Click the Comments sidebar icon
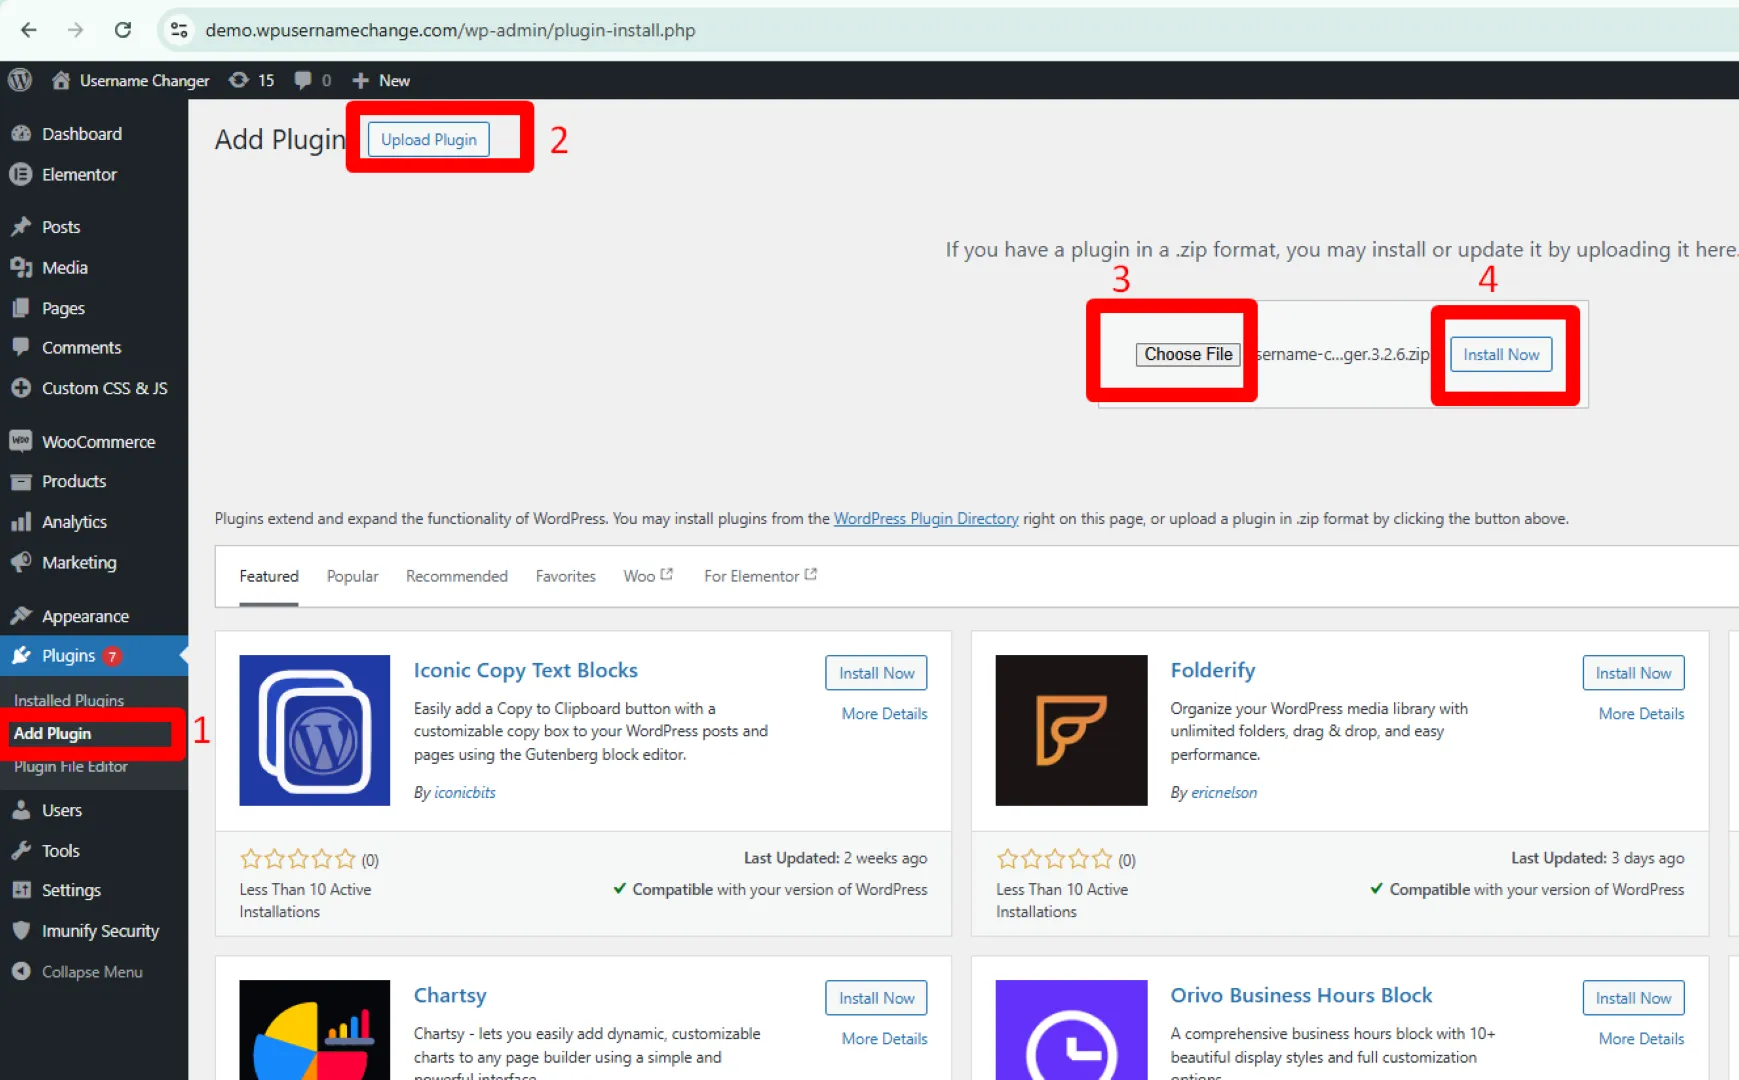Screen dimensions: 1739x1080 [x=21, y=347]
